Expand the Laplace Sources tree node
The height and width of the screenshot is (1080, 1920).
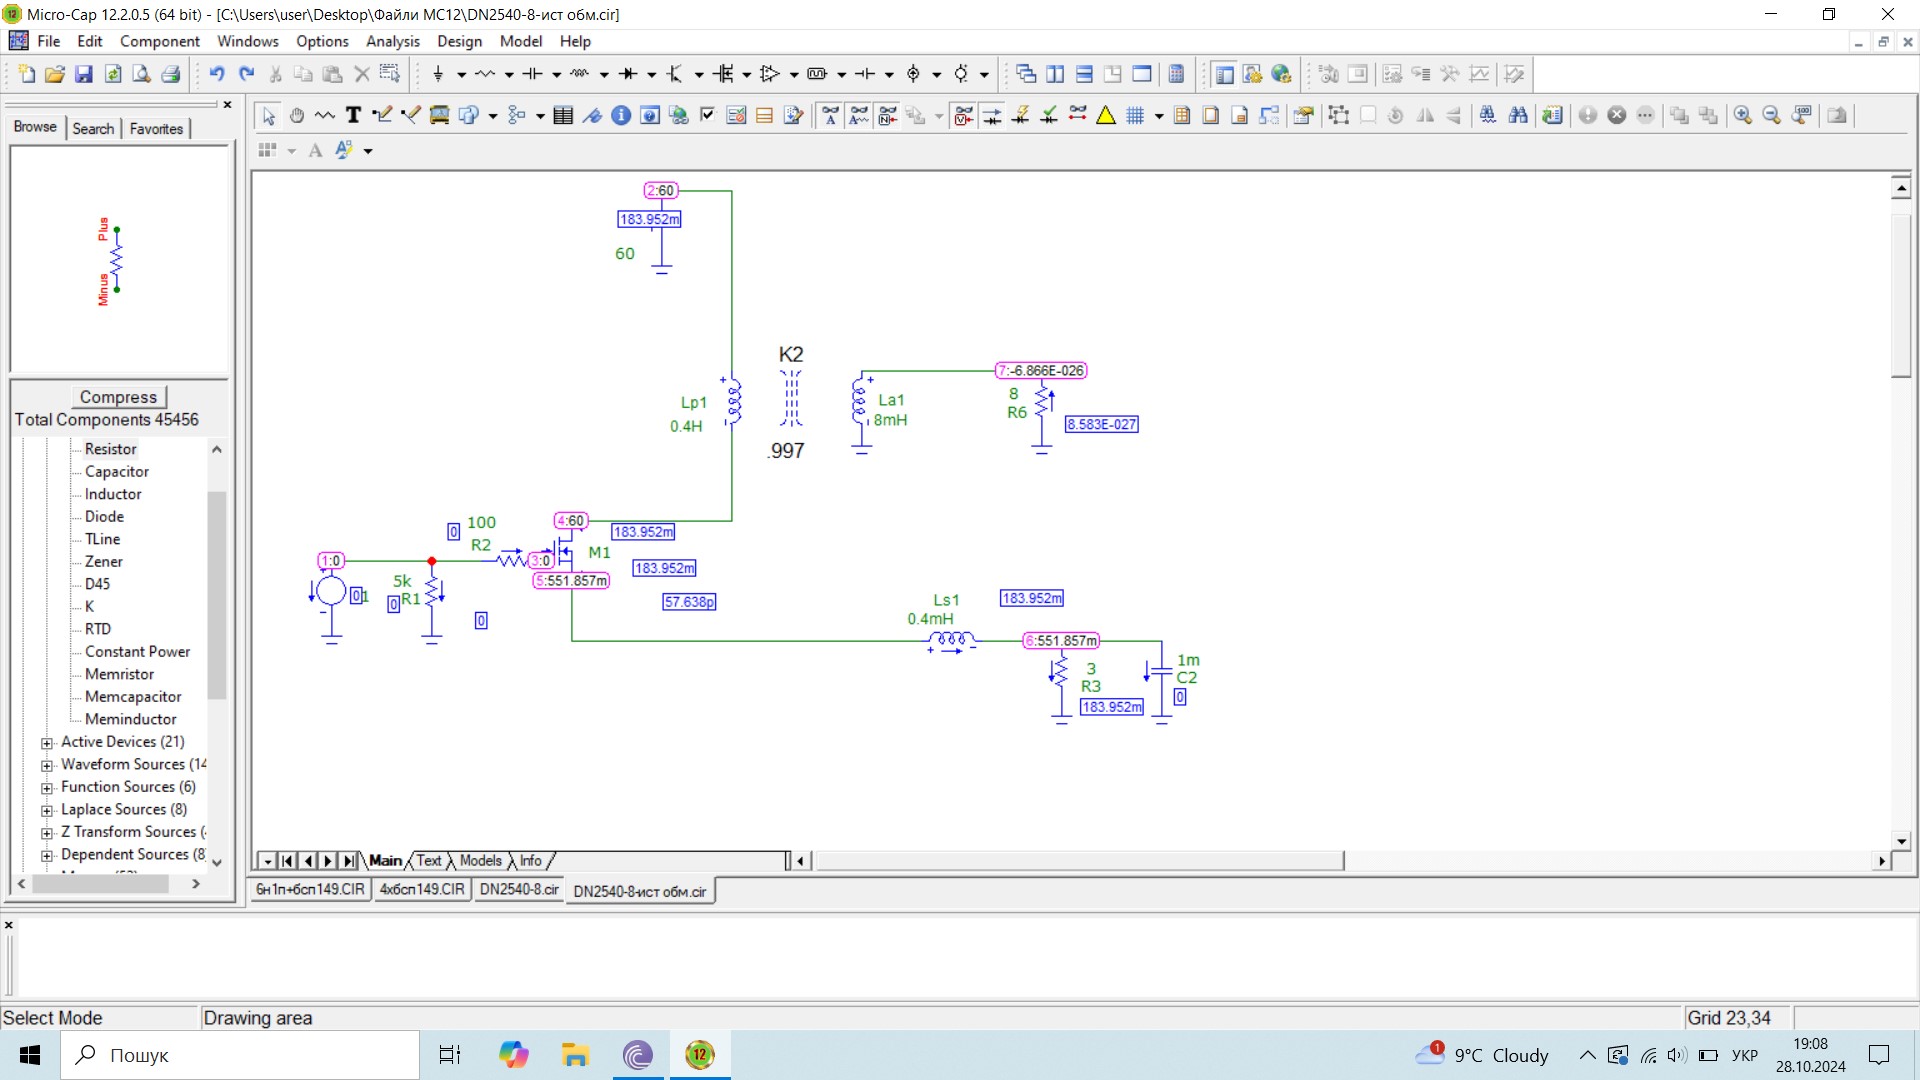47,811
